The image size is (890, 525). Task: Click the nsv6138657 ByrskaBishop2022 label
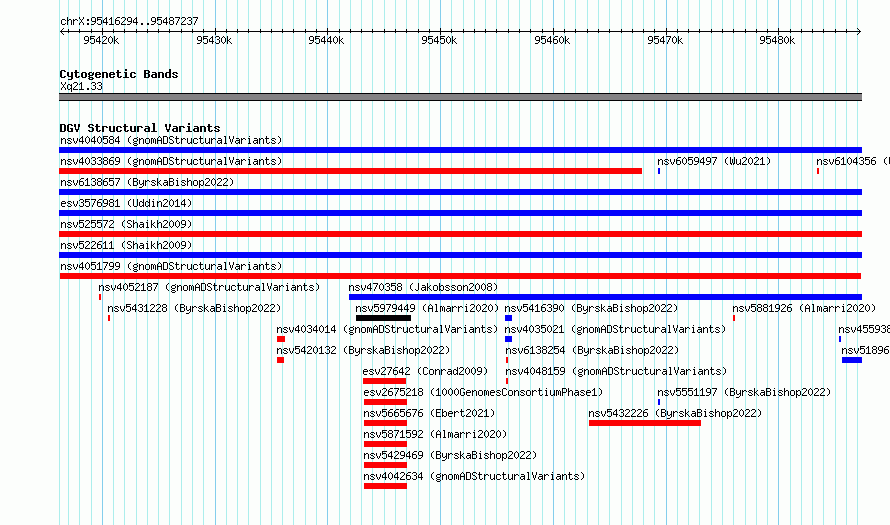coord(147,182)
